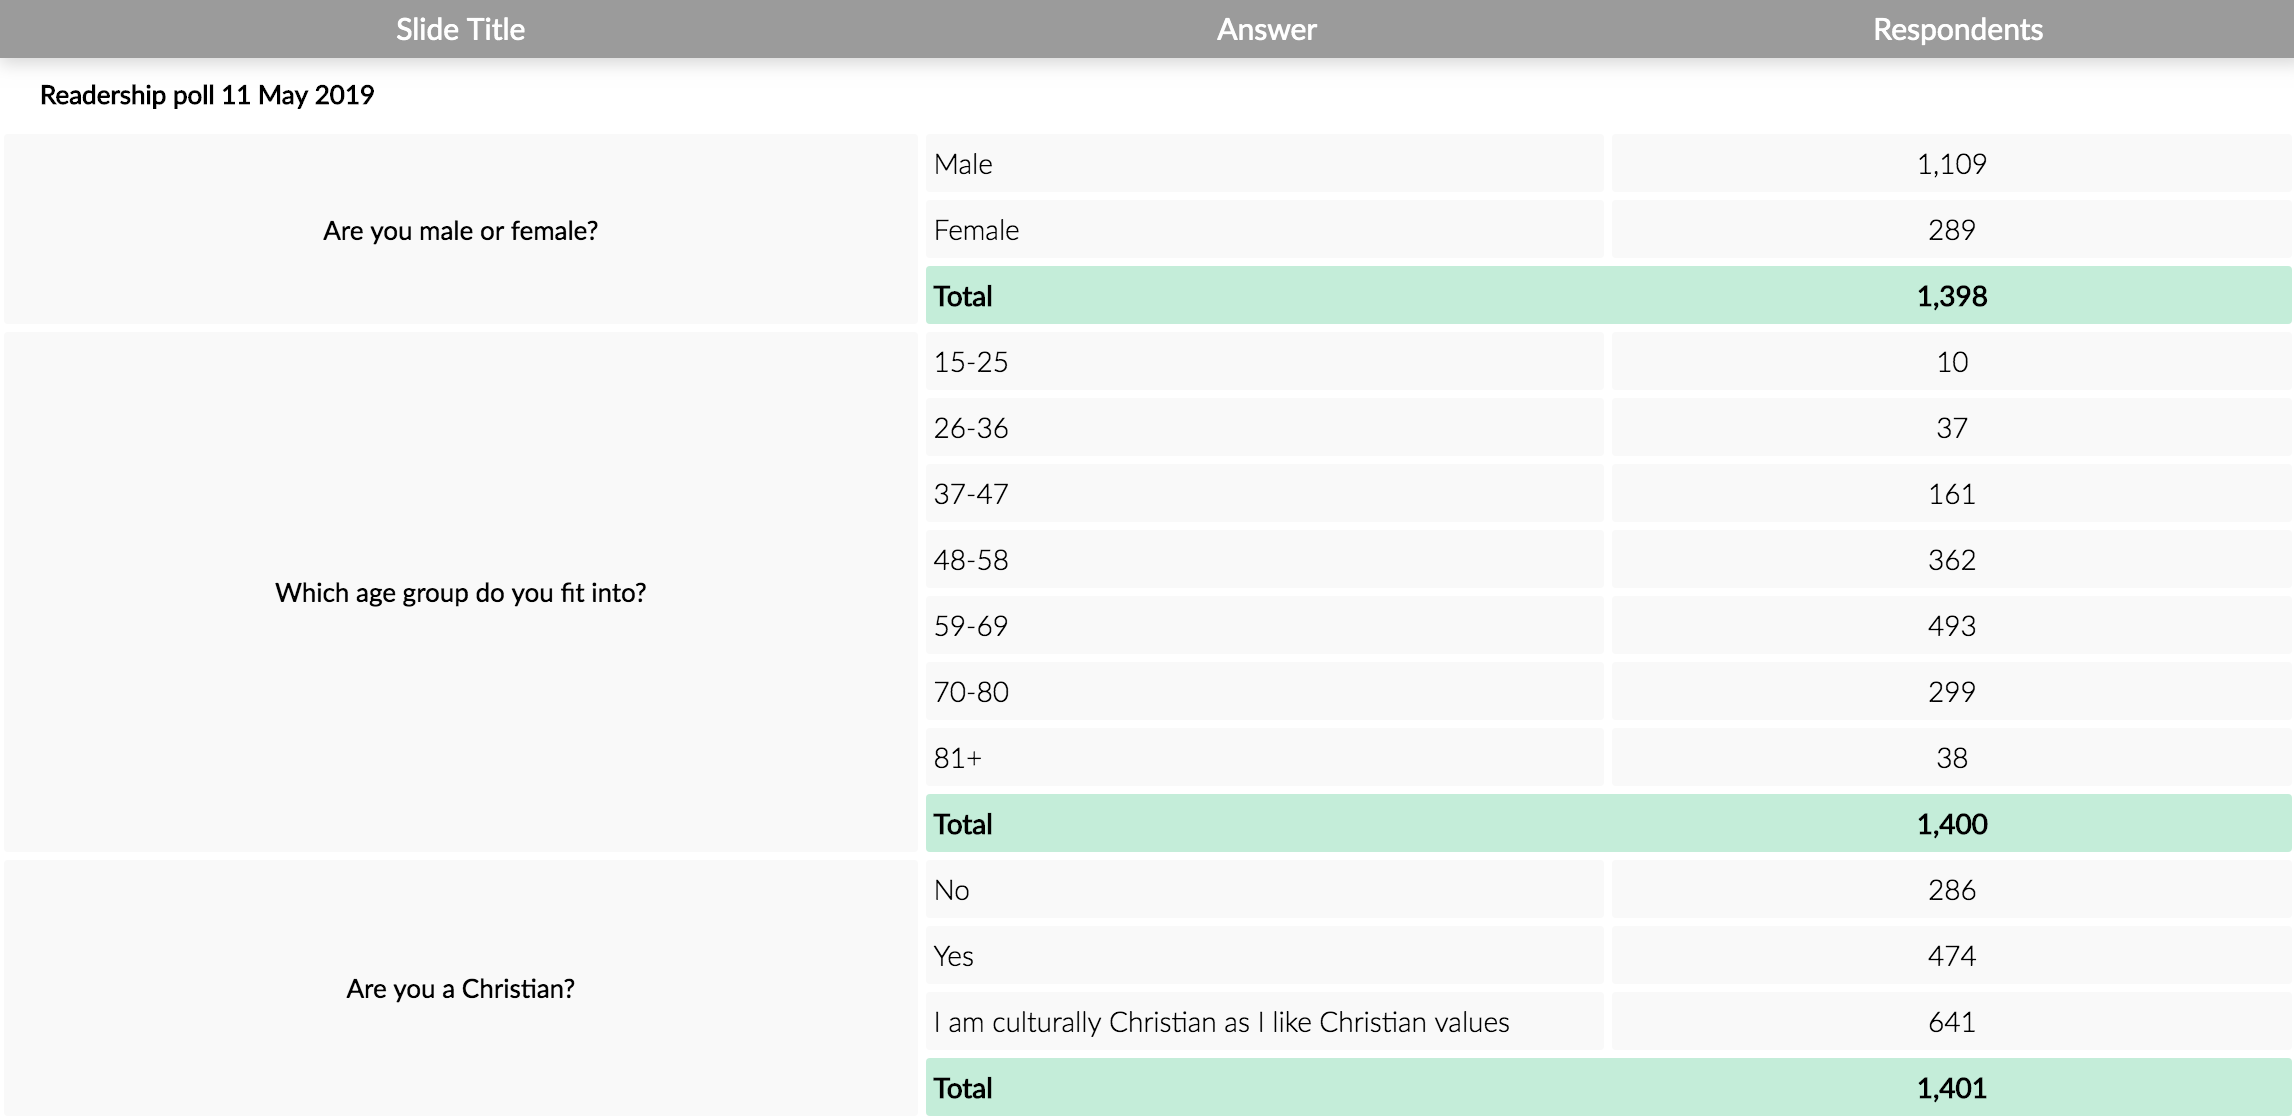
Task: Select the 81+ age answer
Action: coord(1264,758)
